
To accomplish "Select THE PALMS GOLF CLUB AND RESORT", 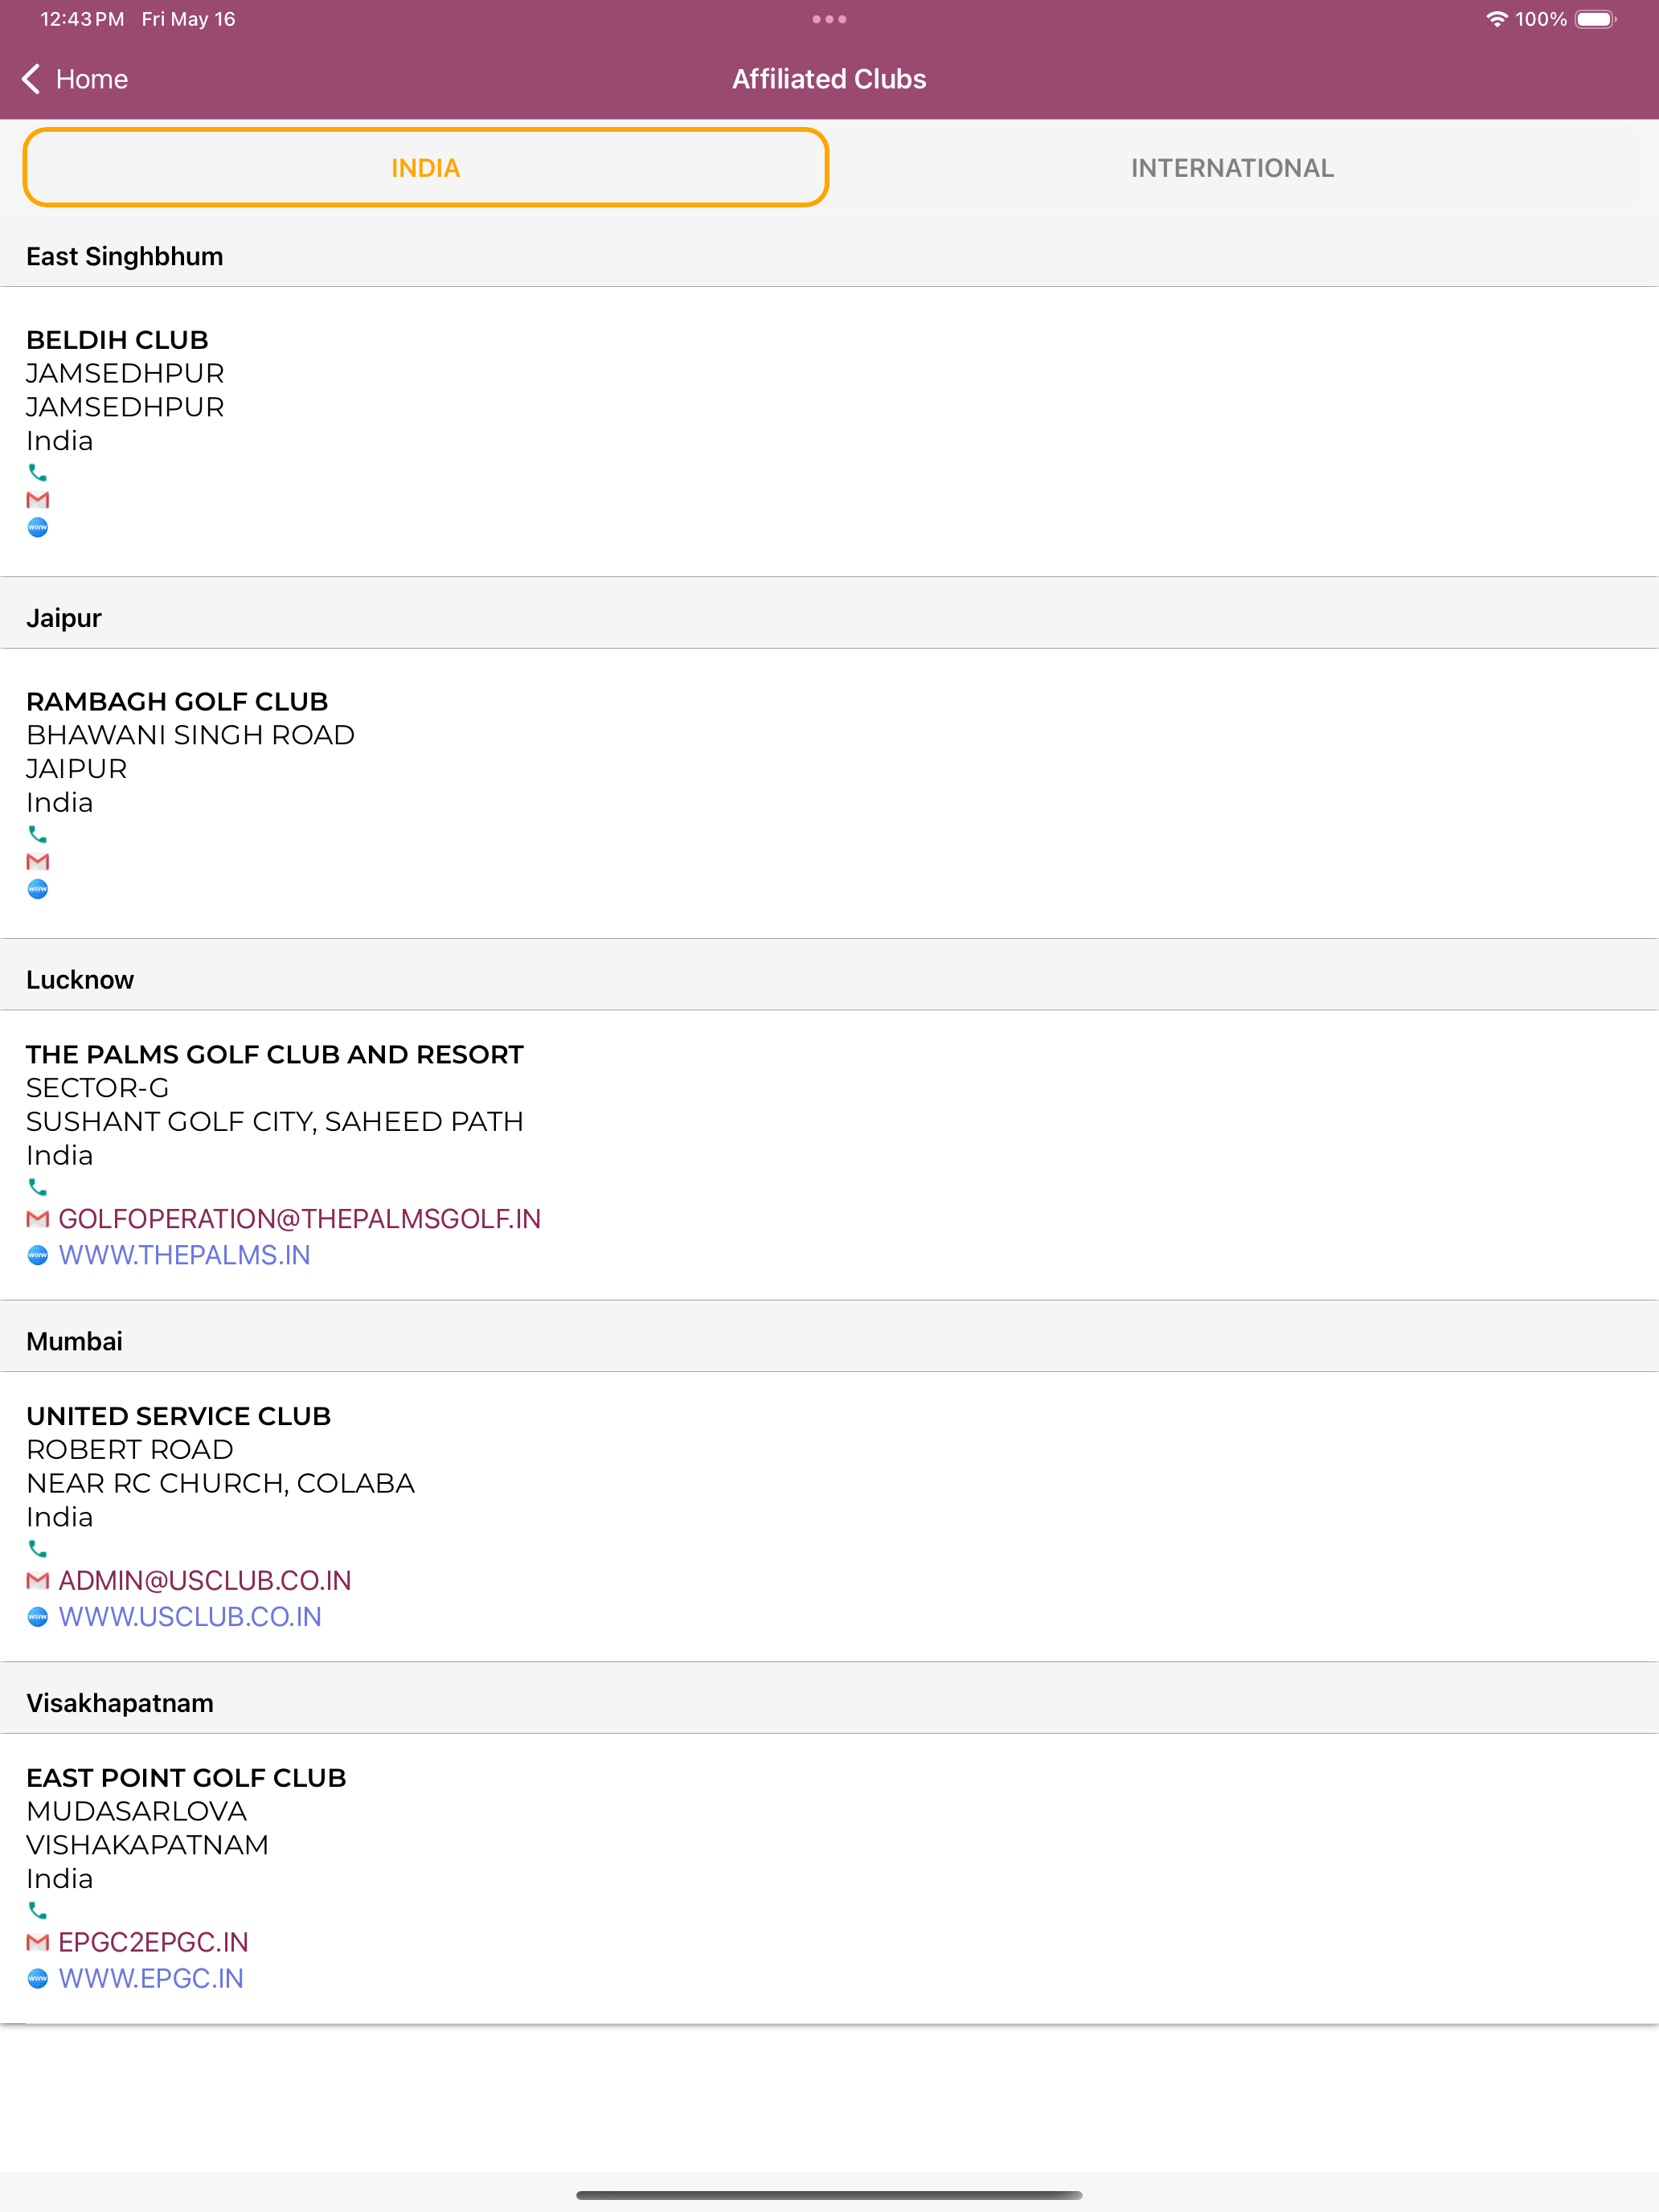I will tap(275, 1055).
